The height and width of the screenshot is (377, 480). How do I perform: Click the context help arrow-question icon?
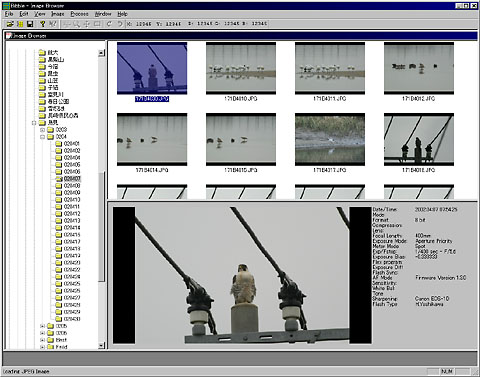click(x=52, y=24)
